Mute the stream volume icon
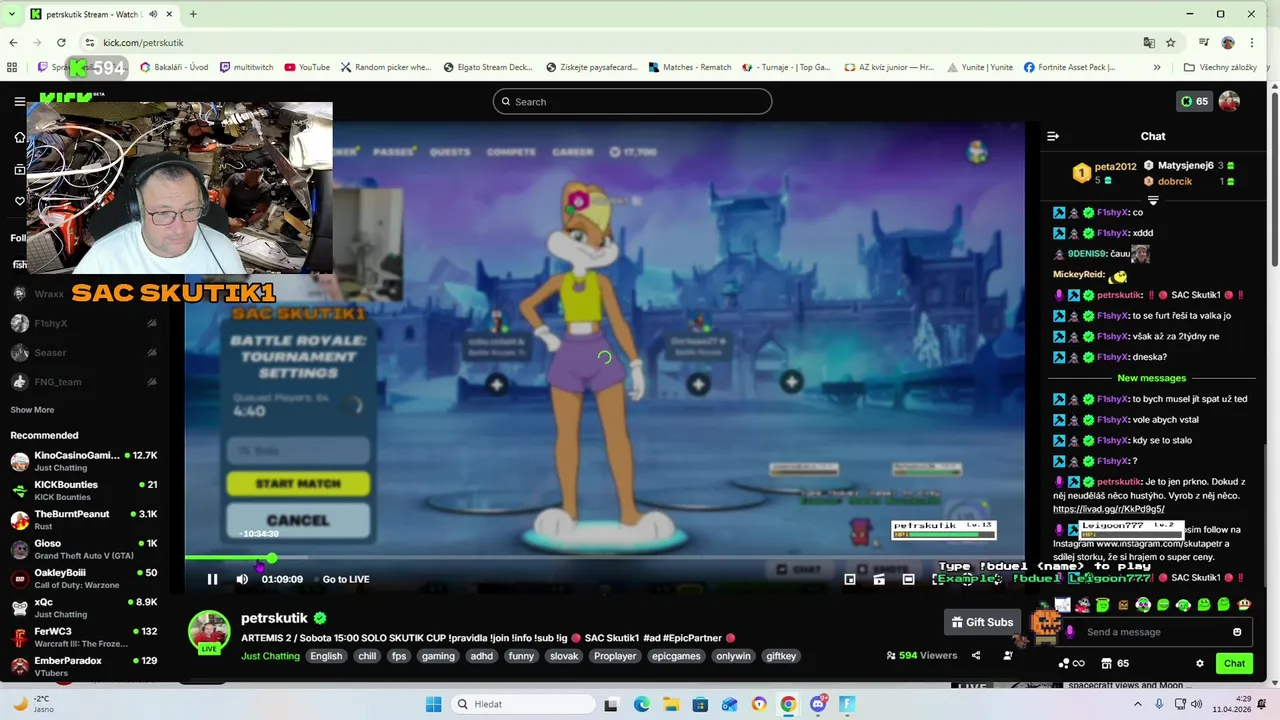 242,579
